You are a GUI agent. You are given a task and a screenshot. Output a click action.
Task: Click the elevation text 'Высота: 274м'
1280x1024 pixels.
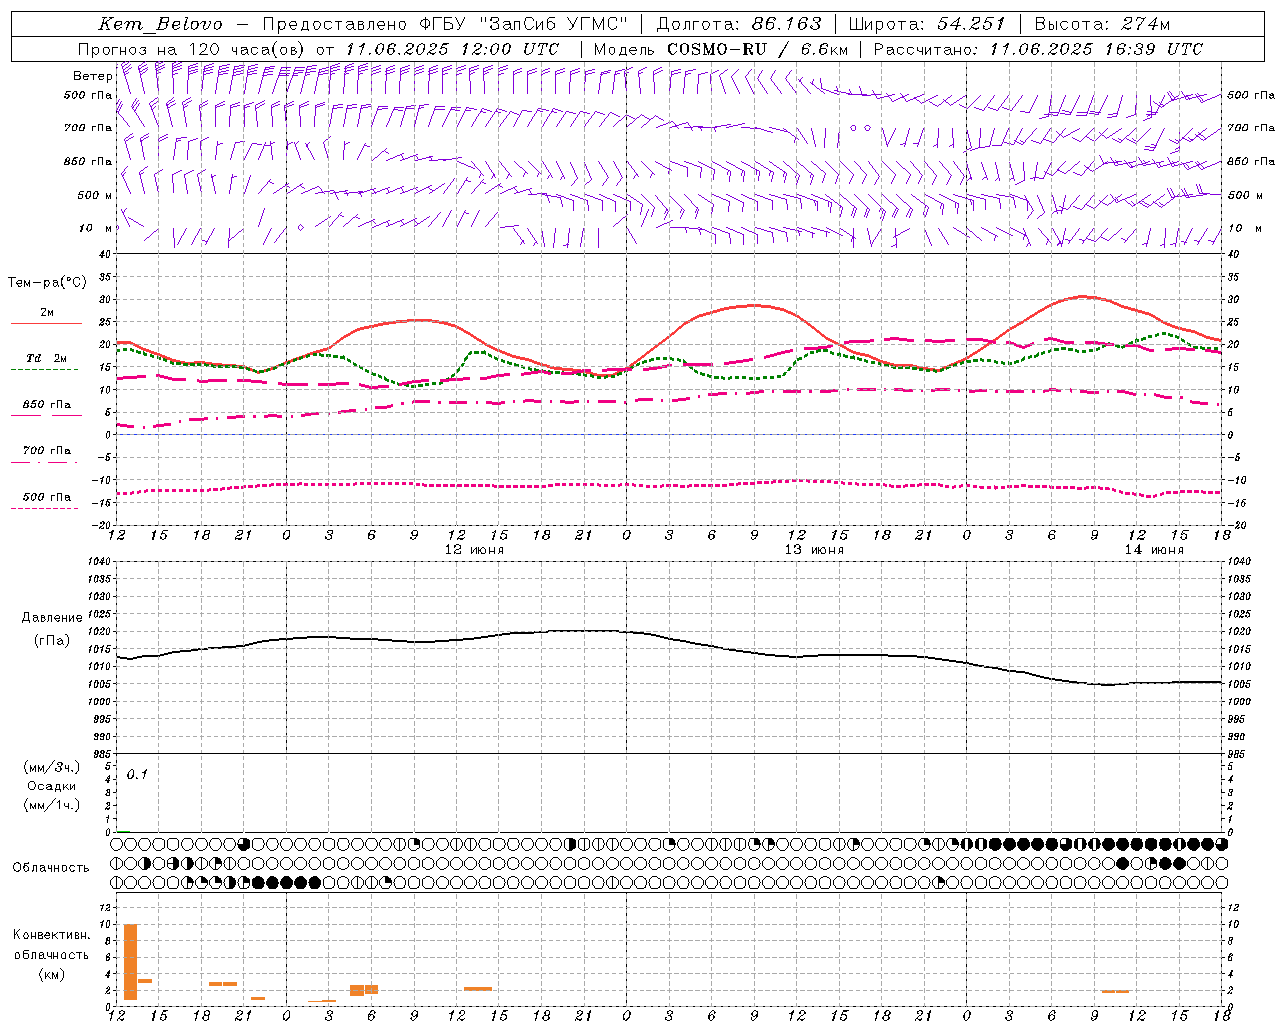(x=1102, y=24)
